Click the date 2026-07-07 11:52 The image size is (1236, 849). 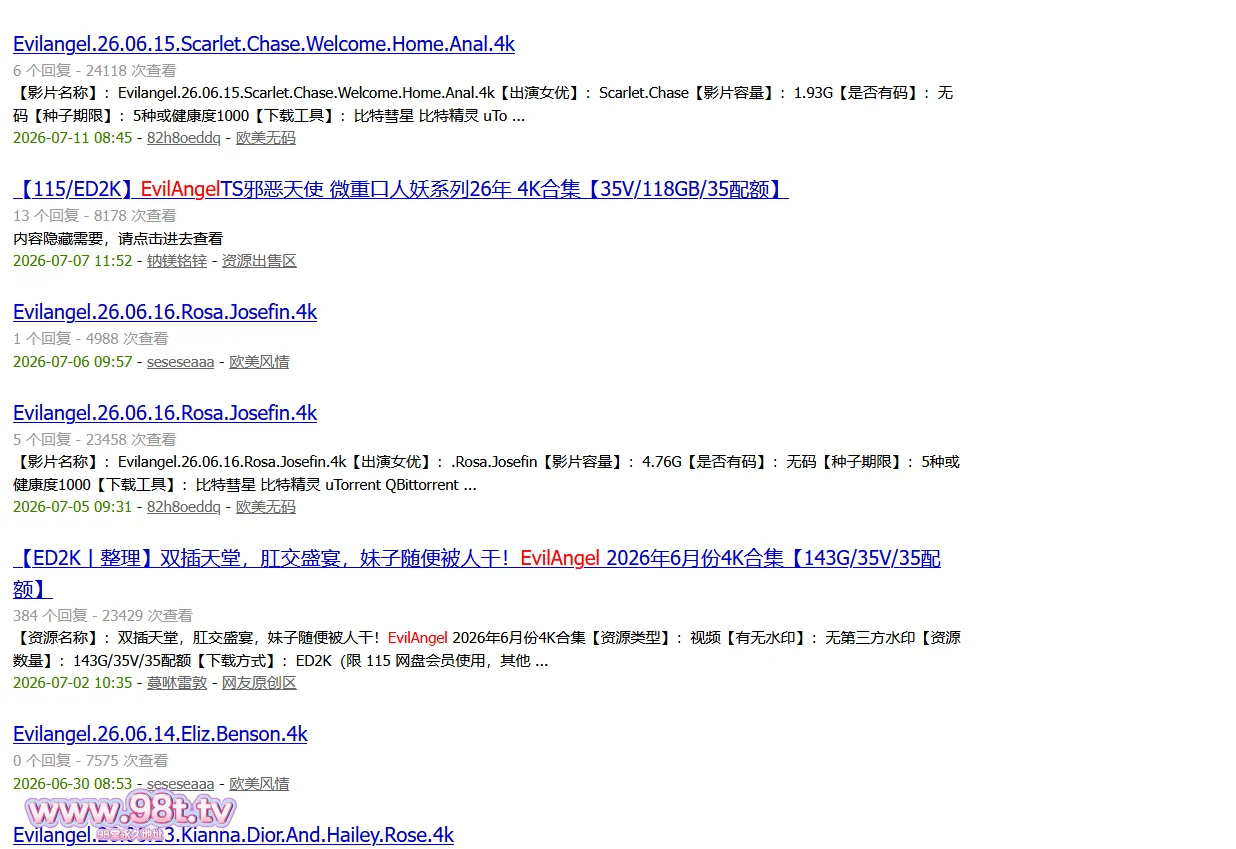(x=72, y=261)
